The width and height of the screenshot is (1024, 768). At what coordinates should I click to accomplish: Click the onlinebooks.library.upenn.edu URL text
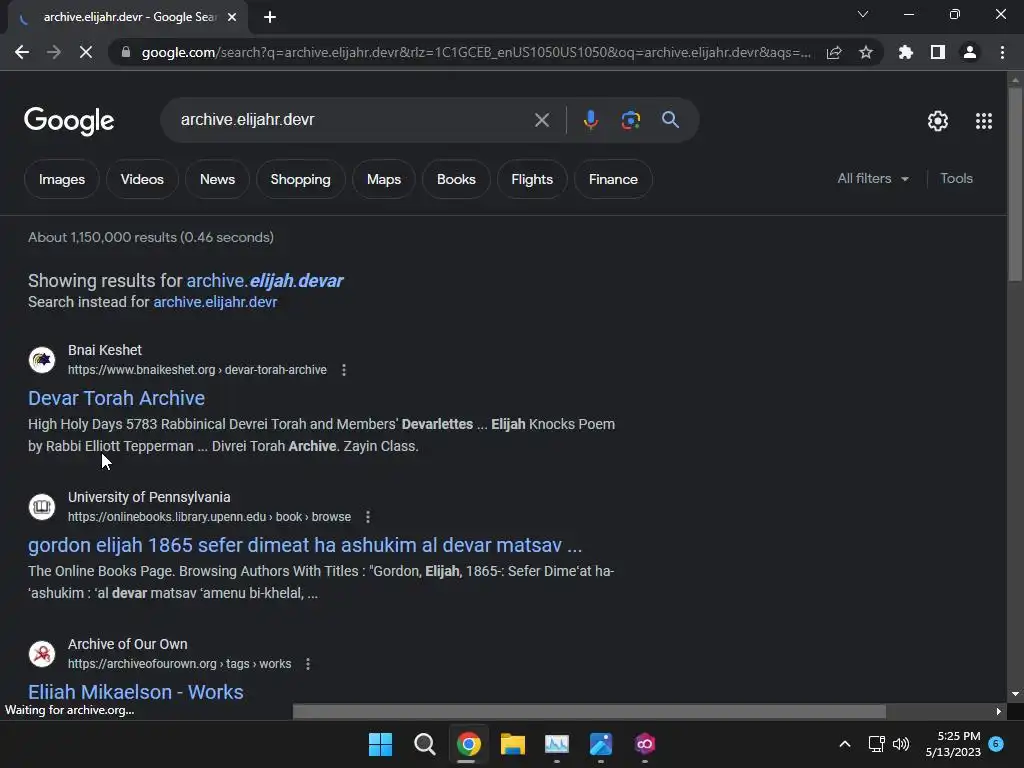tap(210, 517)
